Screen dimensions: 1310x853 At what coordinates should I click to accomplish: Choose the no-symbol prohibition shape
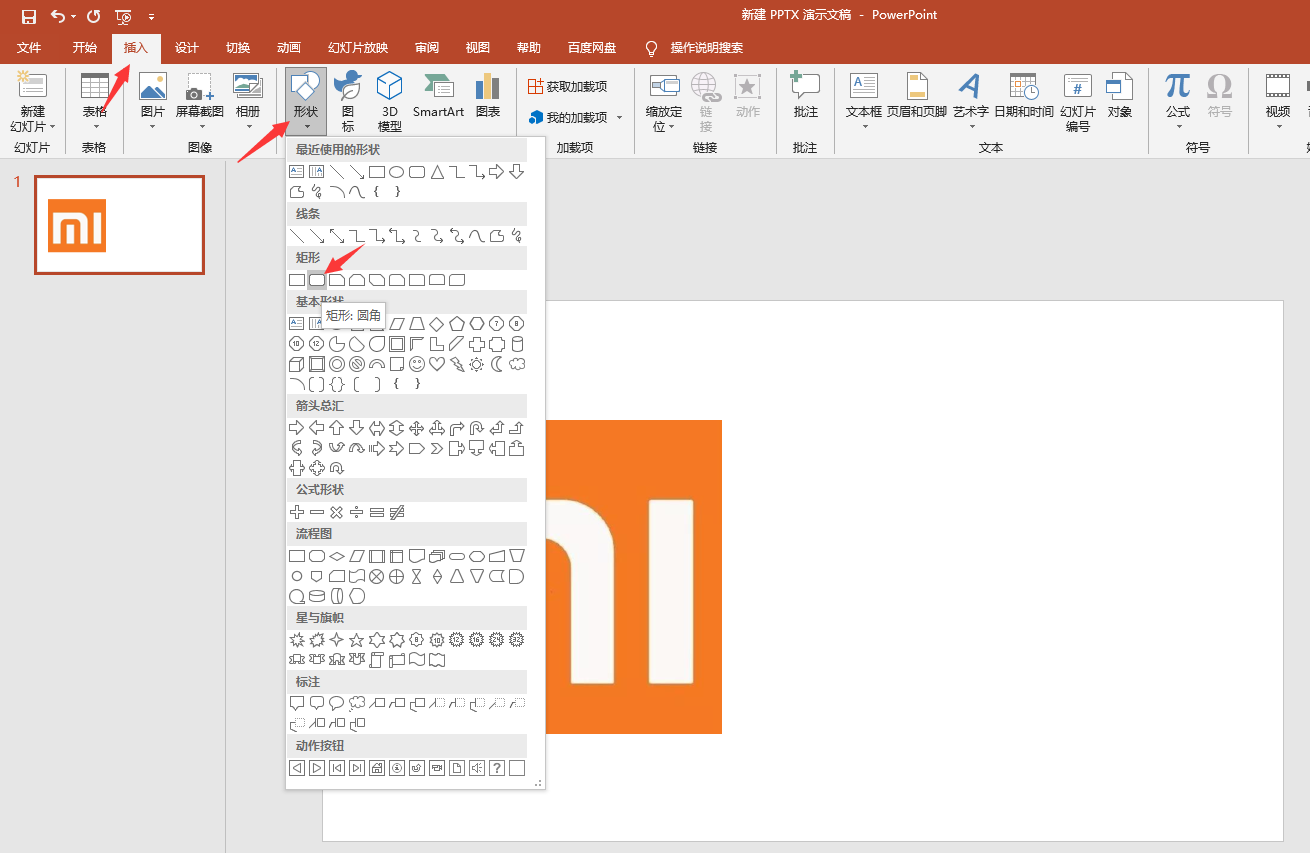click(x=357, y=364)
